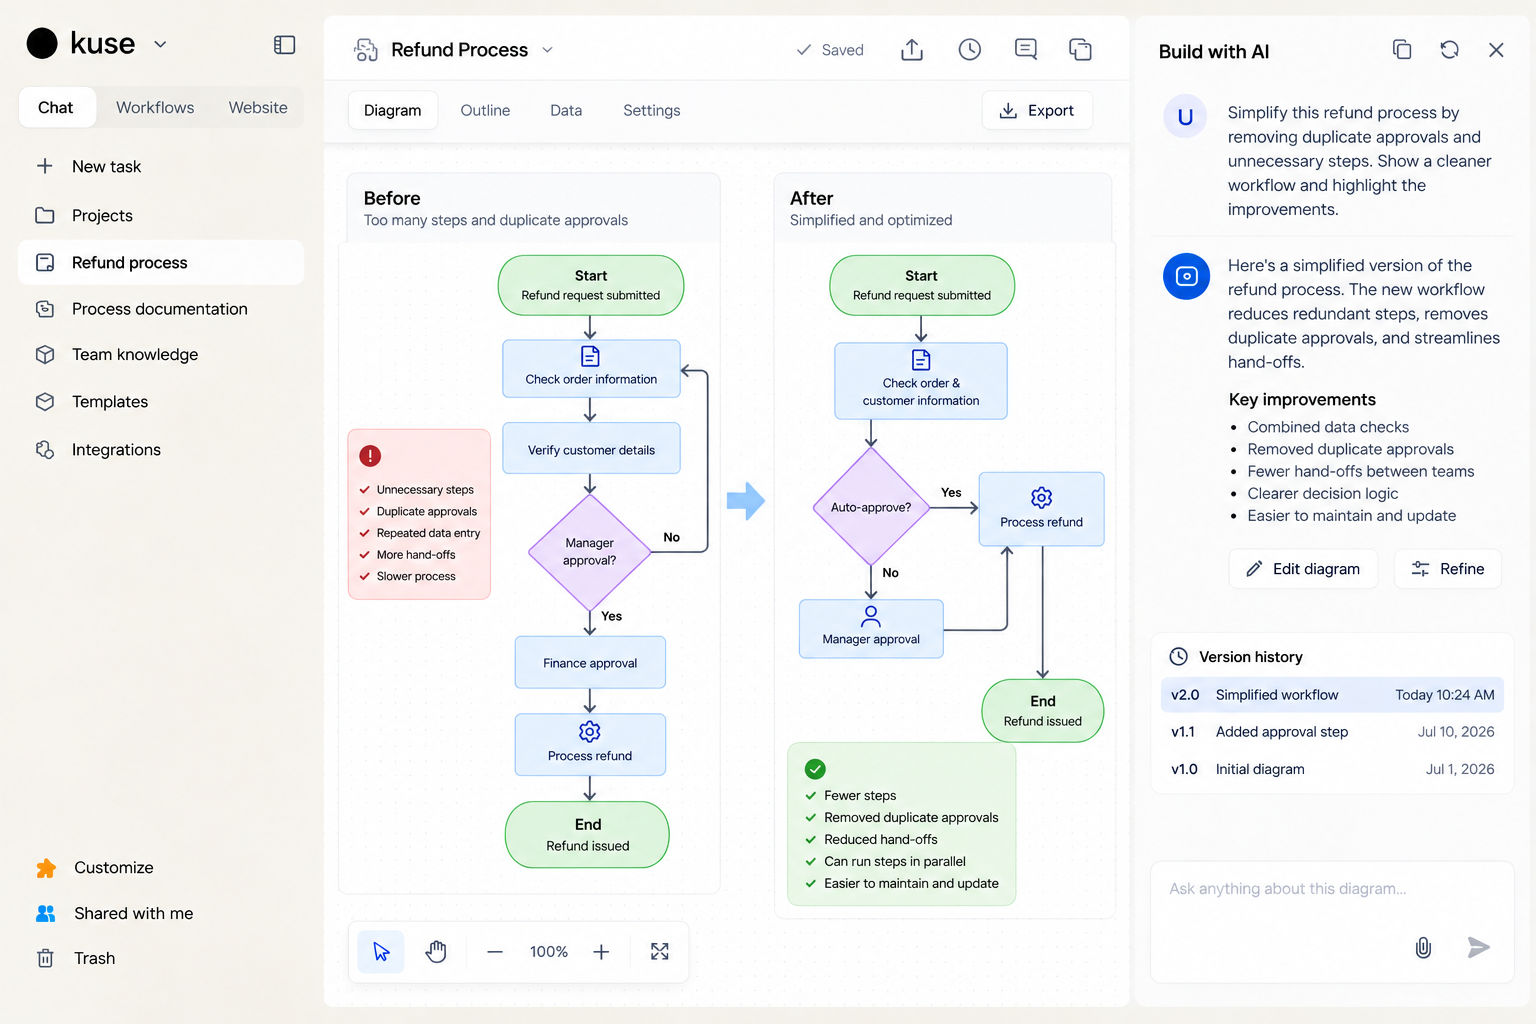Screen dimensions: 1536x1024
Task: Open the history clock icon in header
Action: pyautogui.click(x=969, y=50)
